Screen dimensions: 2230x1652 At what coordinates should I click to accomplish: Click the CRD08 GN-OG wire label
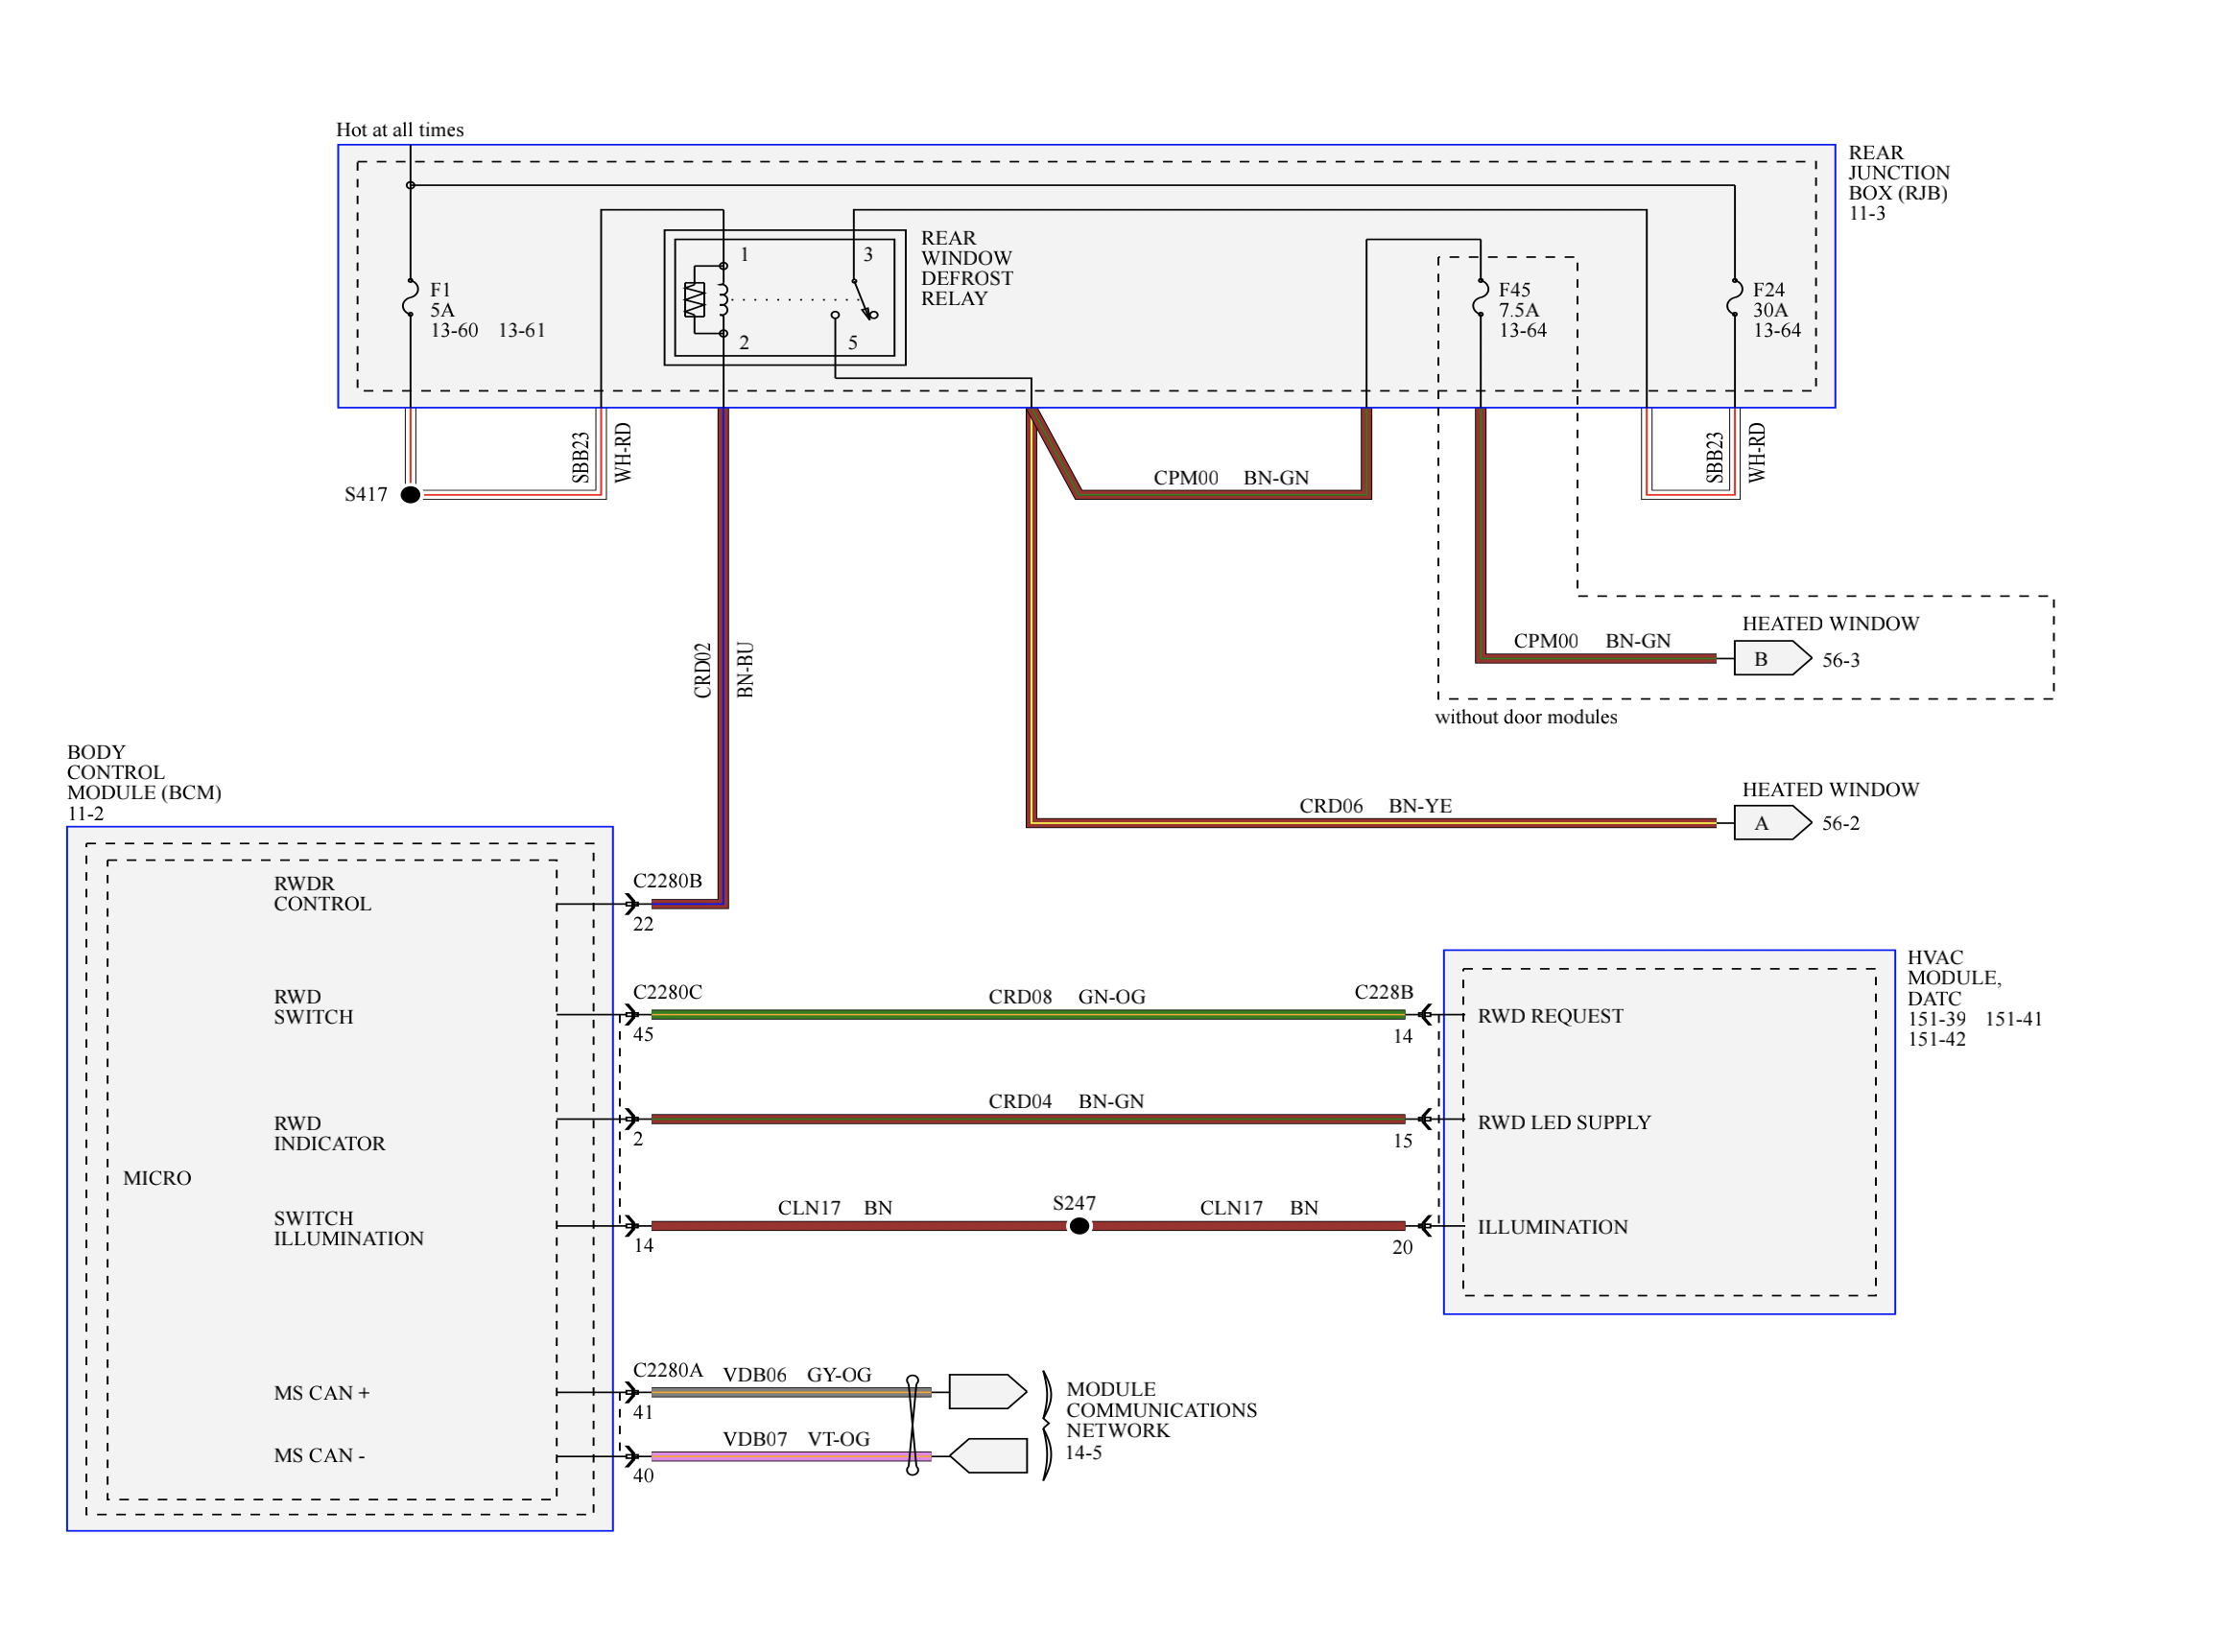click(x=1066, y=997)
